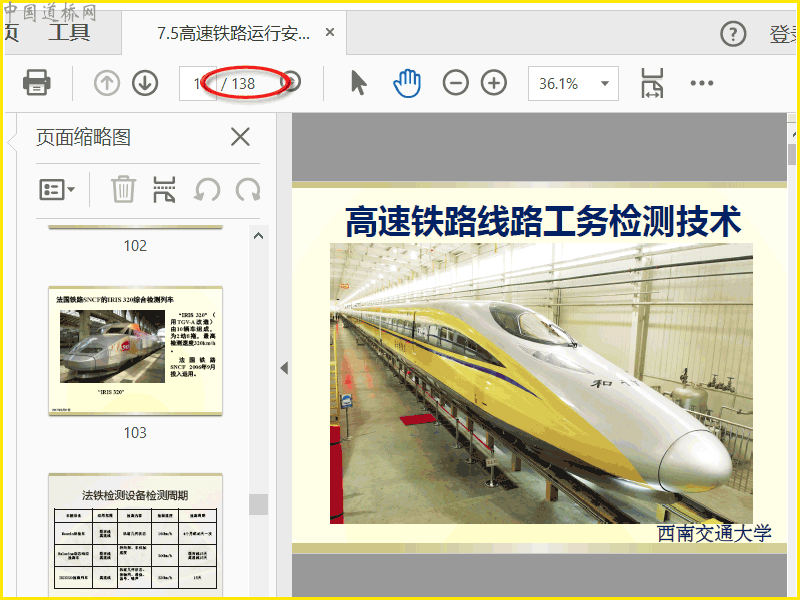Zoom out with the minus button
The height and width of the screenshot is (600, 800).
point(455,83)
